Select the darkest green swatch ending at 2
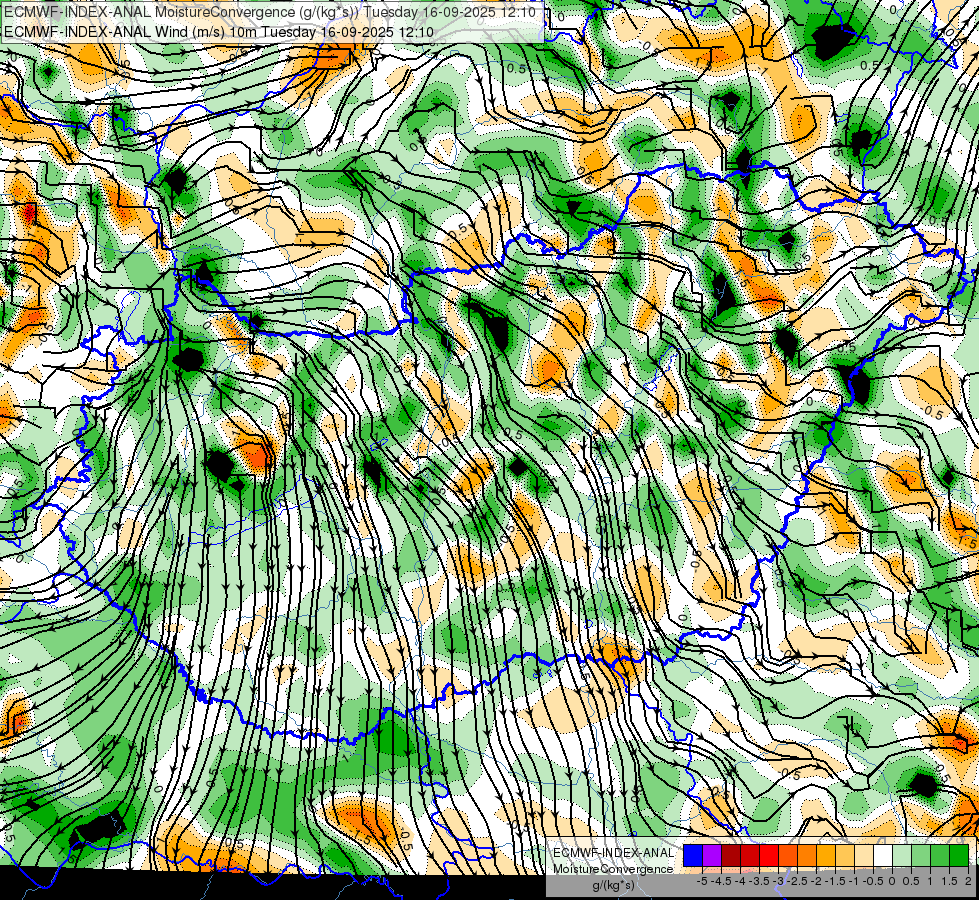 click(959, 856)
